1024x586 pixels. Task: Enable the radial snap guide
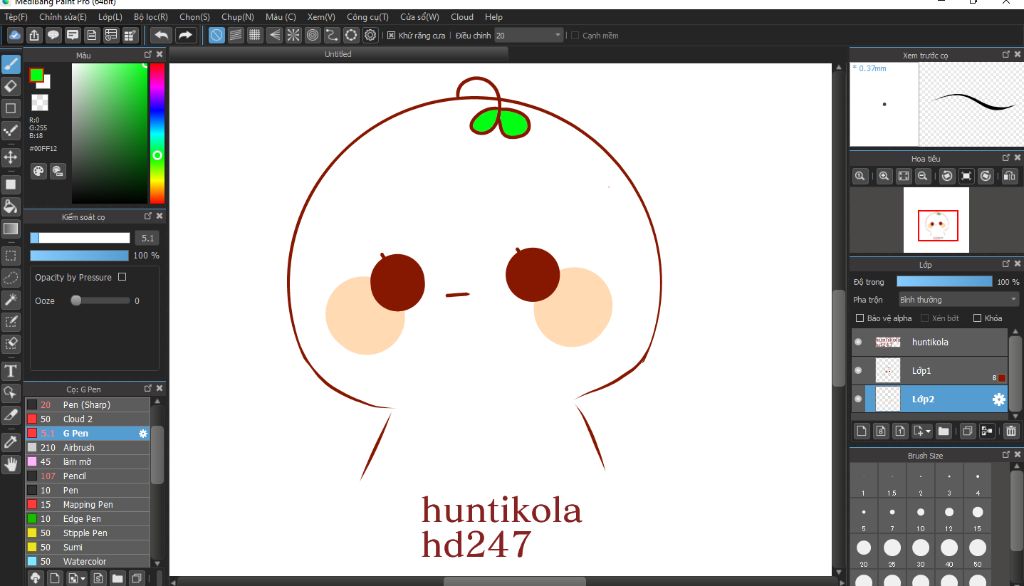(x=293, y=35)
